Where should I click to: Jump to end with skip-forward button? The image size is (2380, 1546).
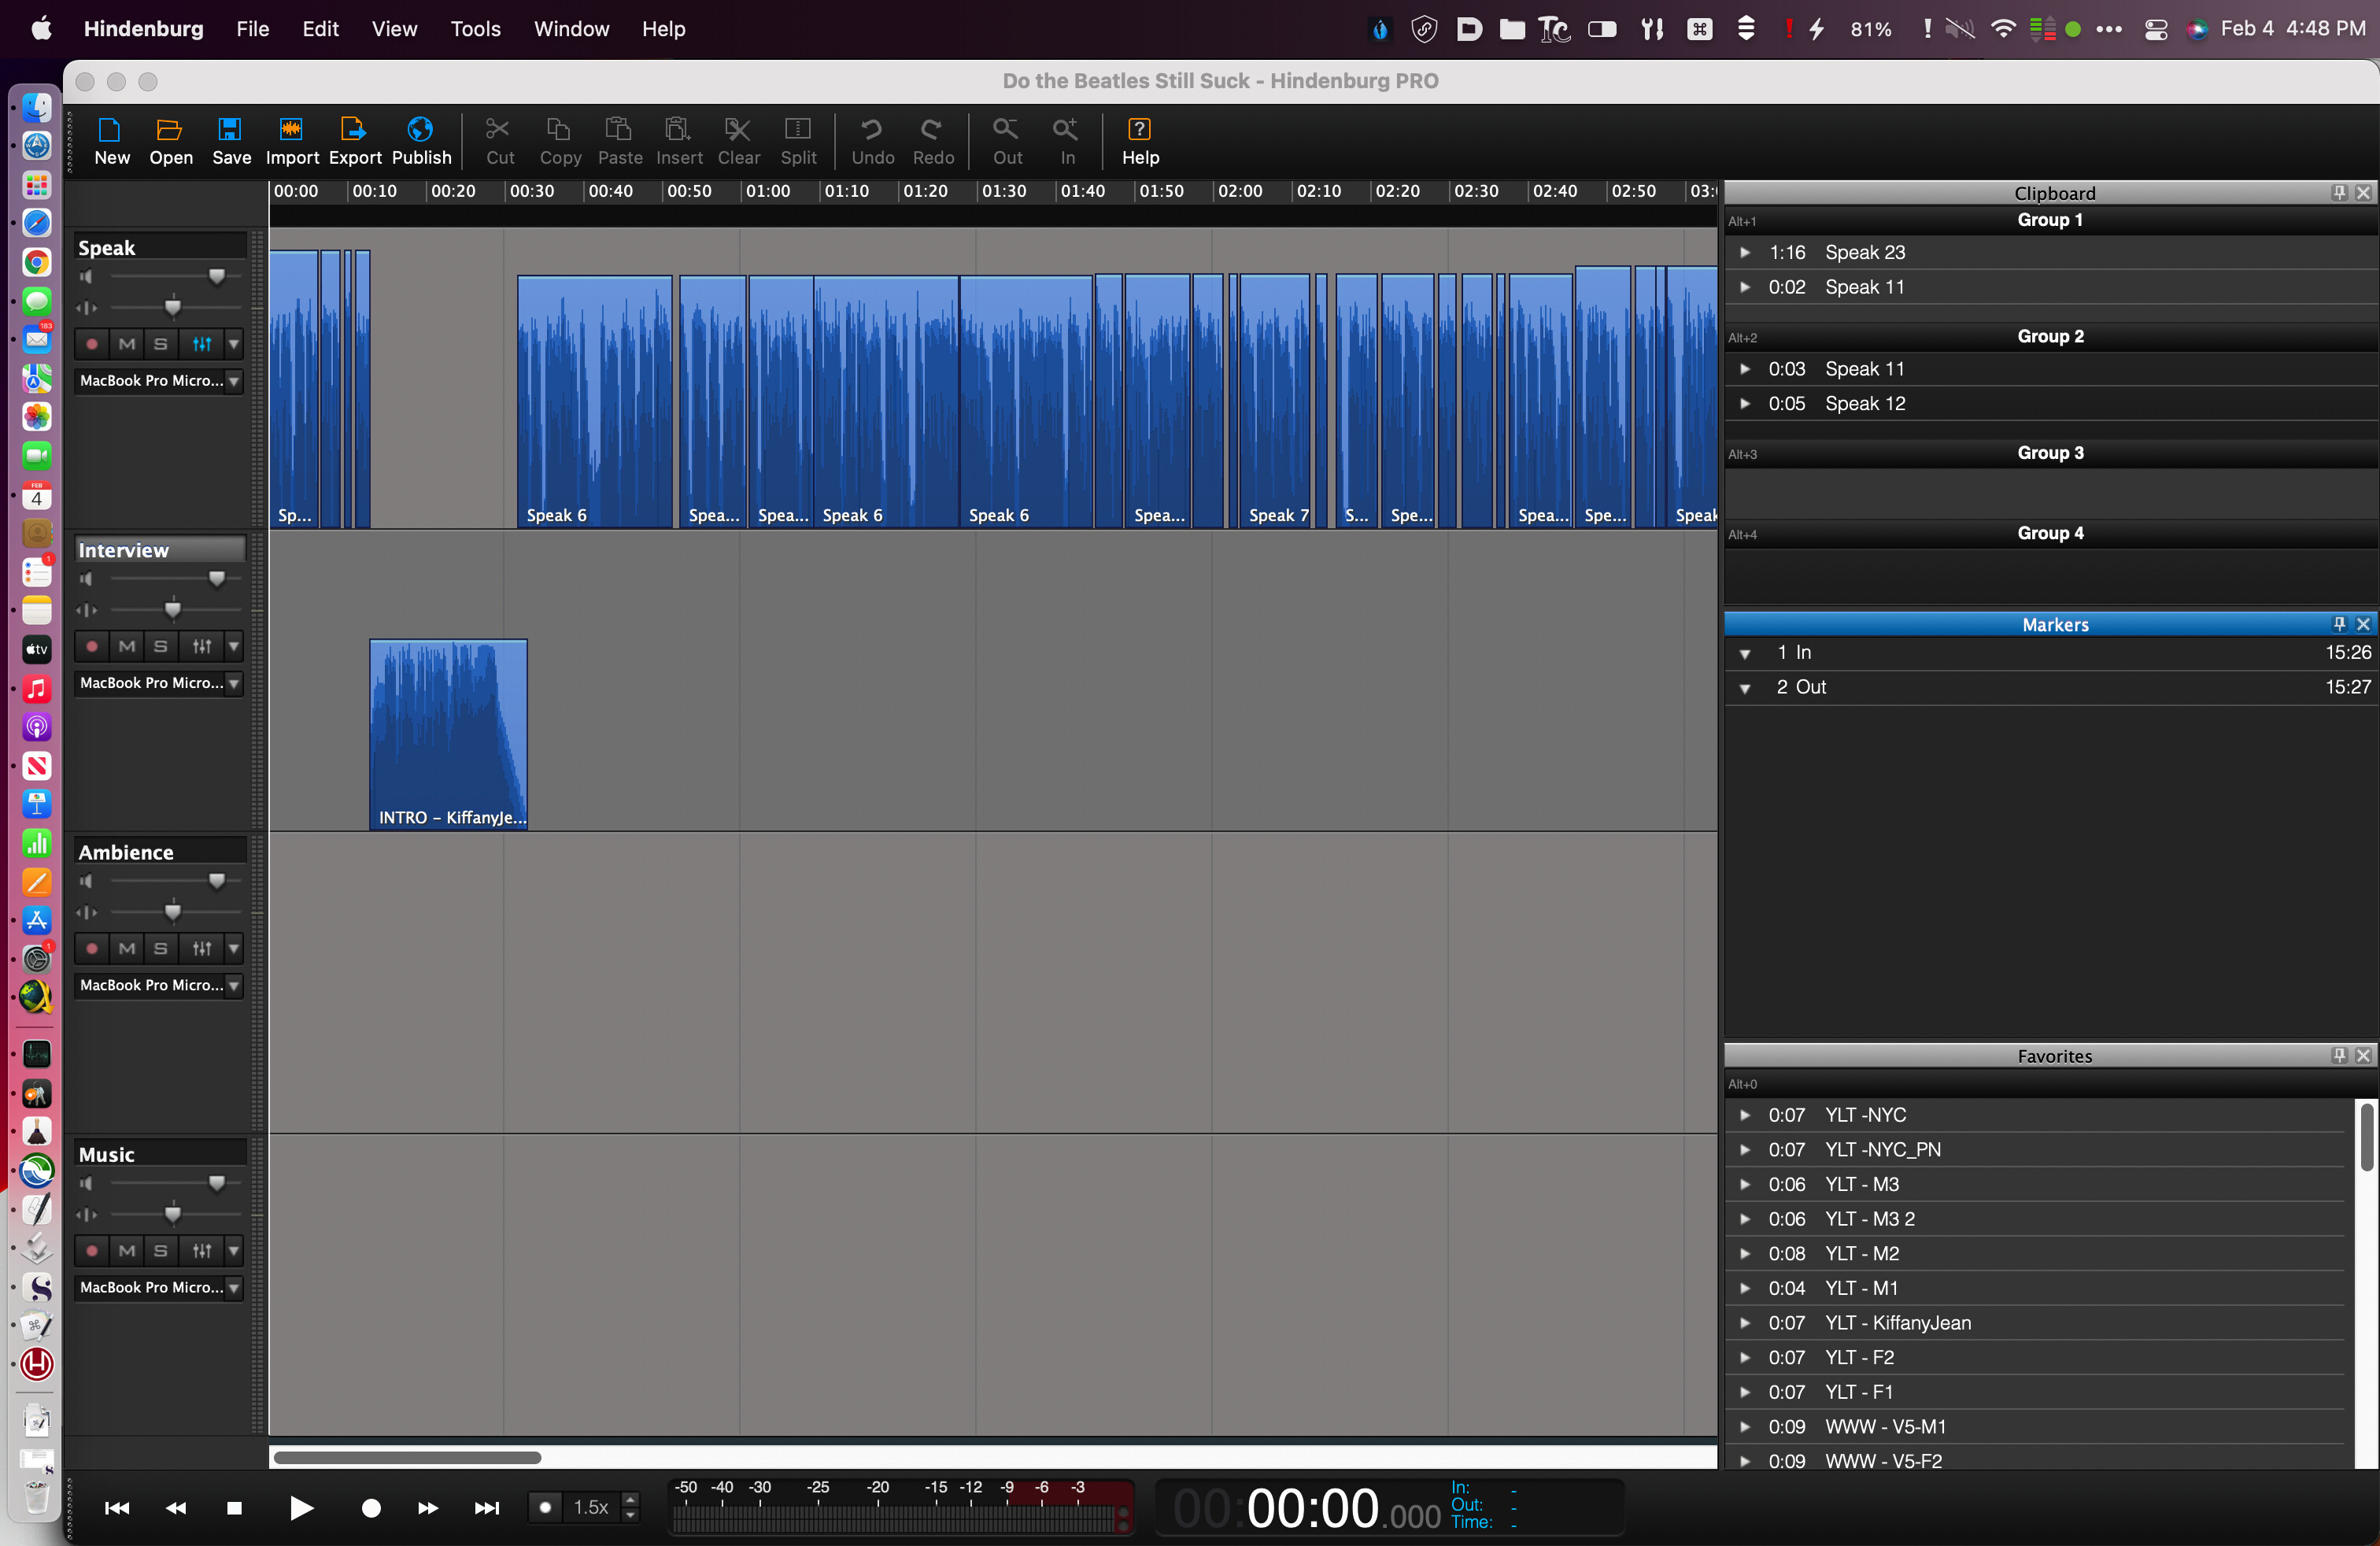[487, 1508]
